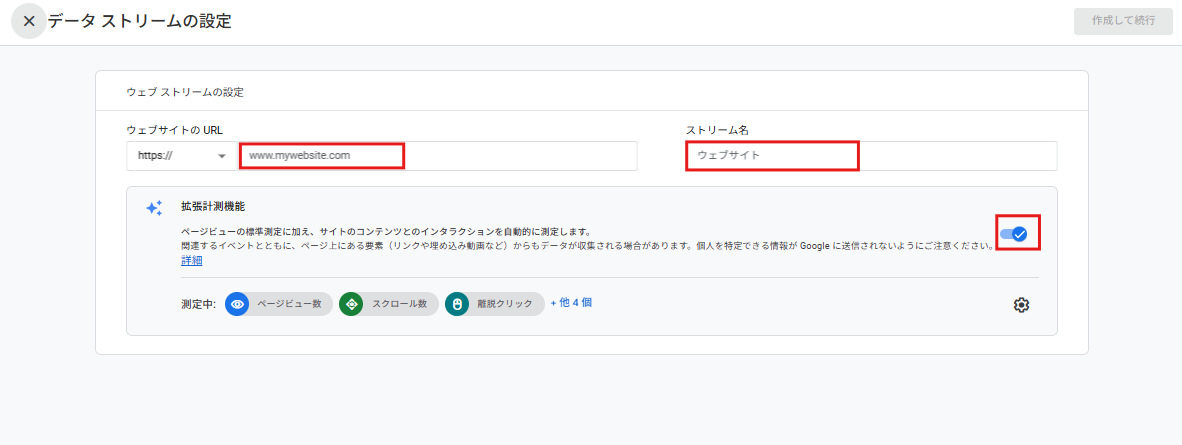Show the + 他 4 個 measurements
This screenshot has height=445, width=1182.
pos(571,302)
